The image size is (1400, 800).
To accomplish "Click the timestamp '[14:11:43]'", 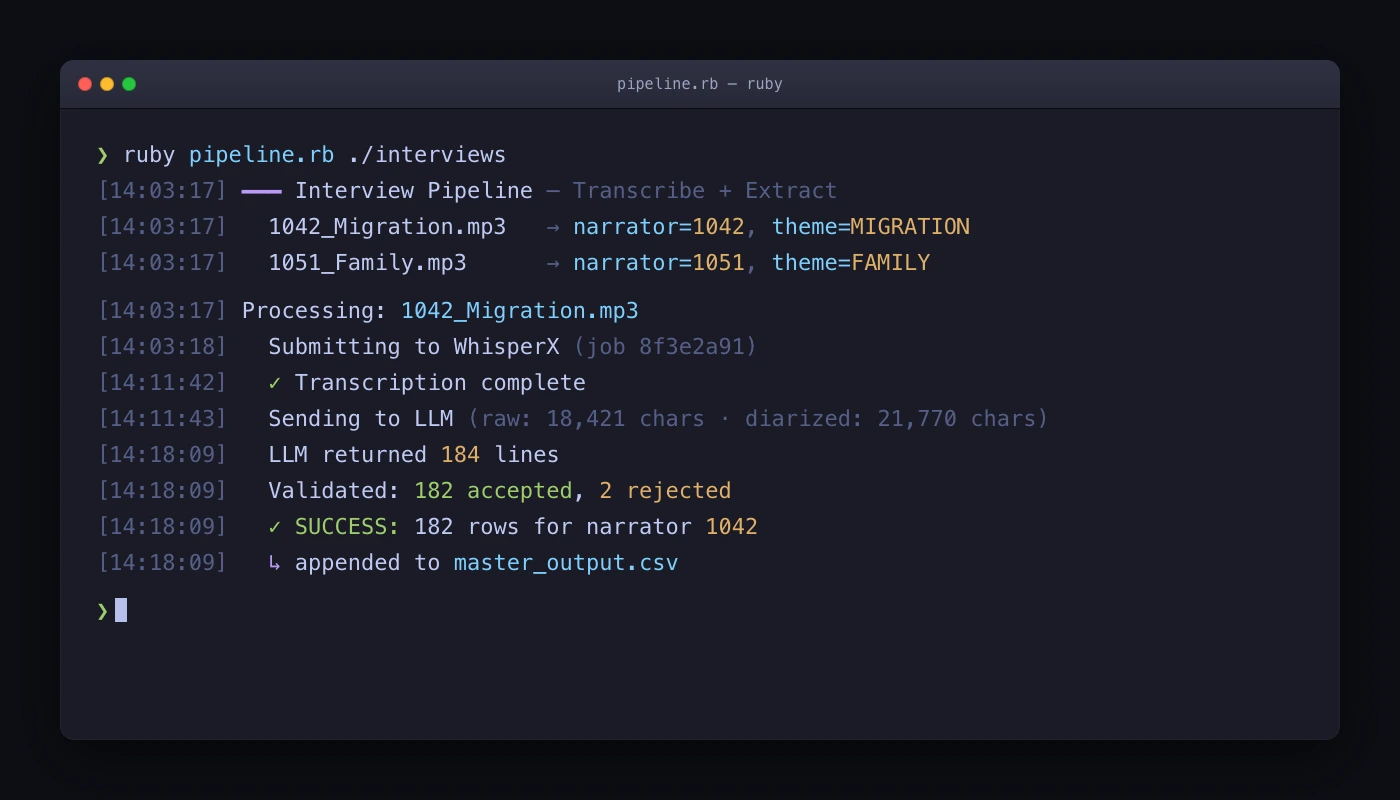I will pyautogui.click(x=163, y=419).
